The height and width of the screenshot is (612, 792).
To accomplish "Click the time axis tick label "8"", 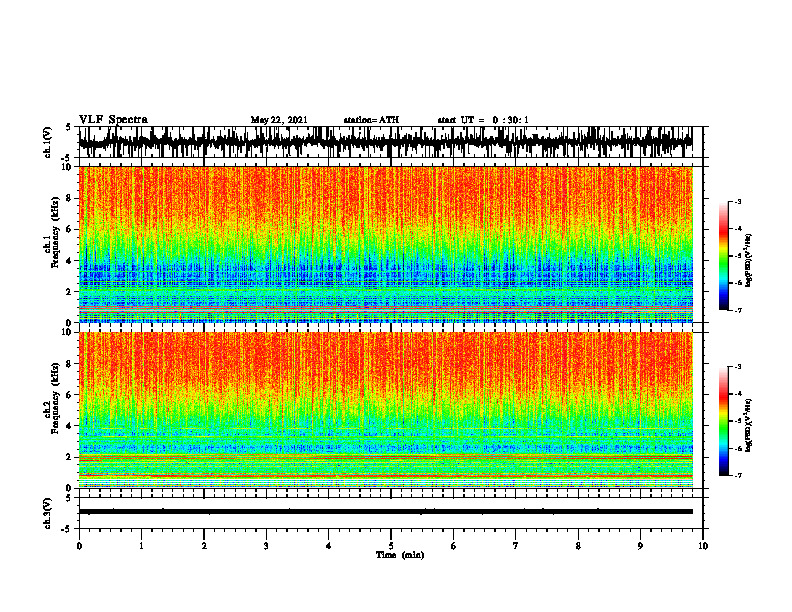I will tap(578, 546).
